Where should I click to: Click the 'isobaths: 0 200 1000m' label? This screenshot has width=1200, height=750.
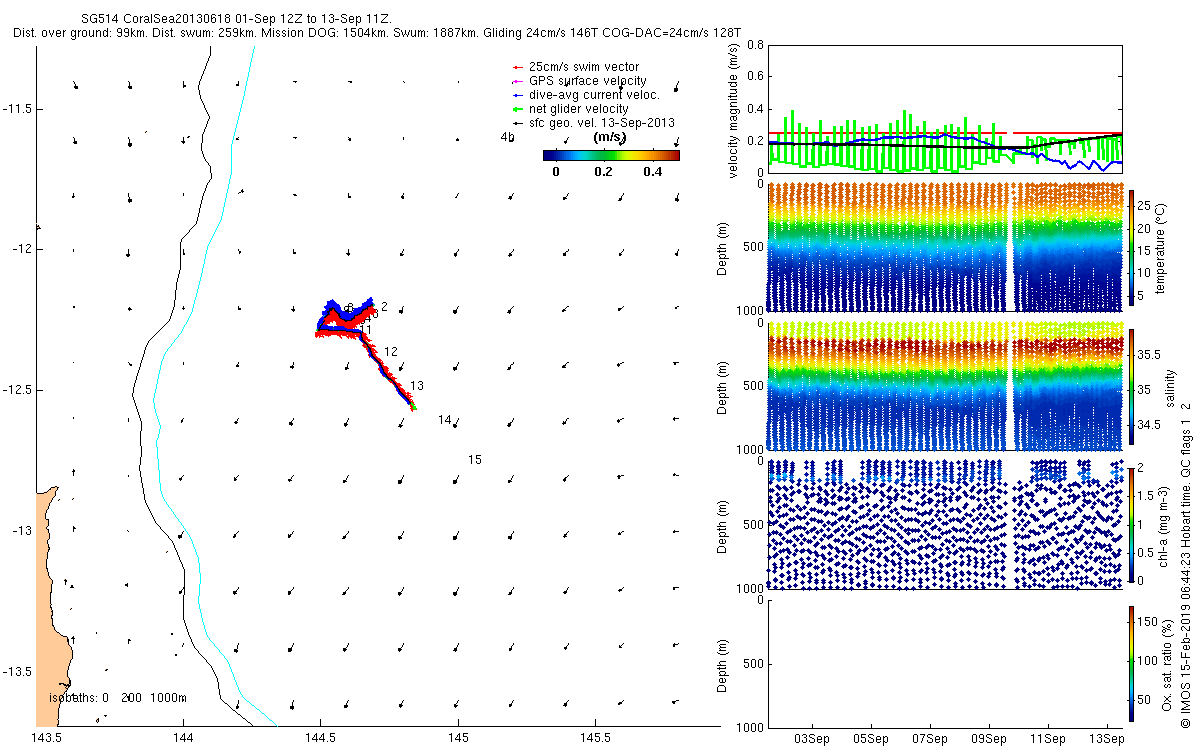(x=118, y=697)
